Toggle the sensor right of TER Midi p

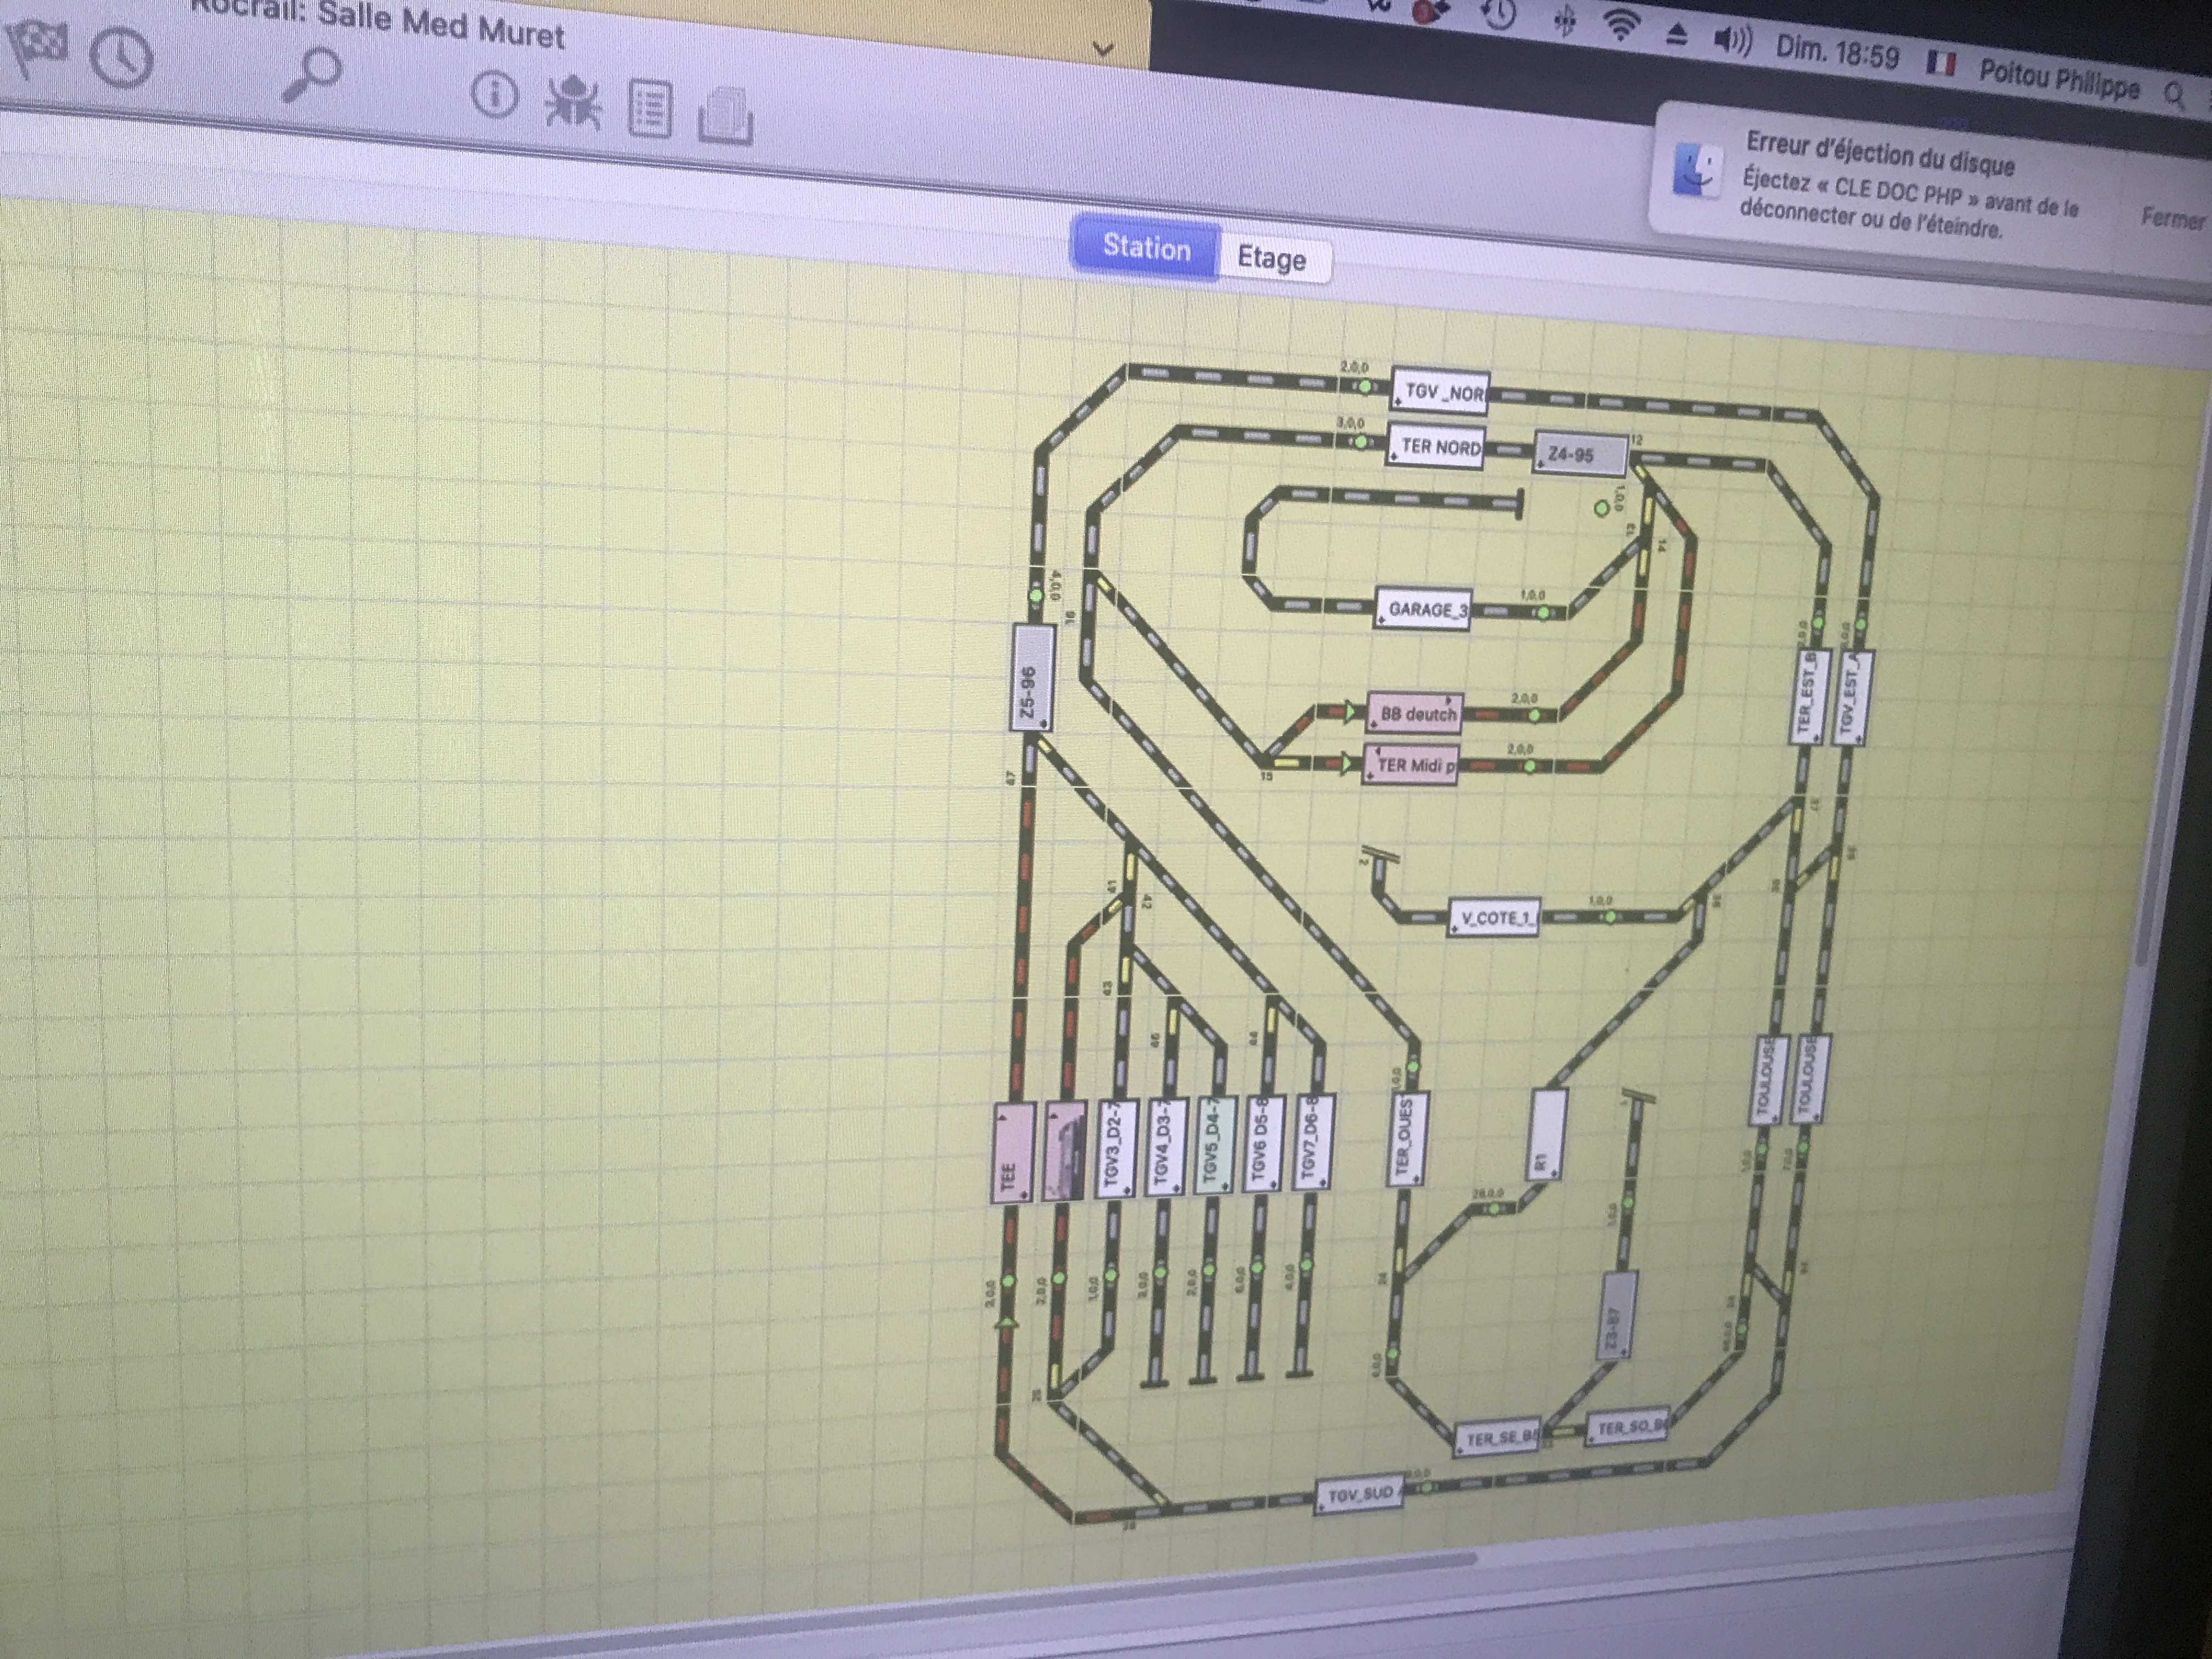point(1531,766)
